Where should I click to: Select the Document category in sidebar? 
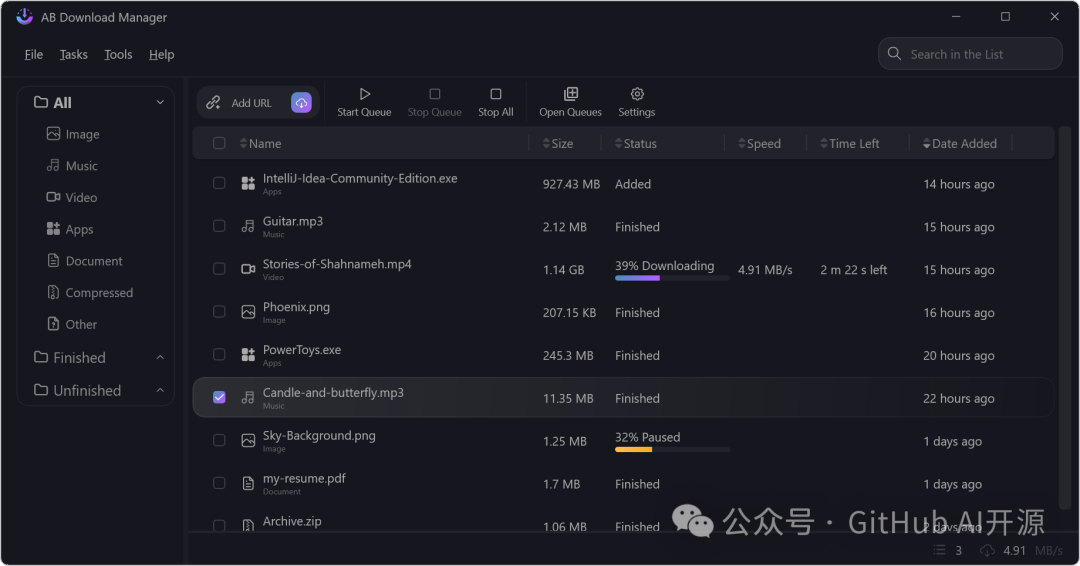84,261
